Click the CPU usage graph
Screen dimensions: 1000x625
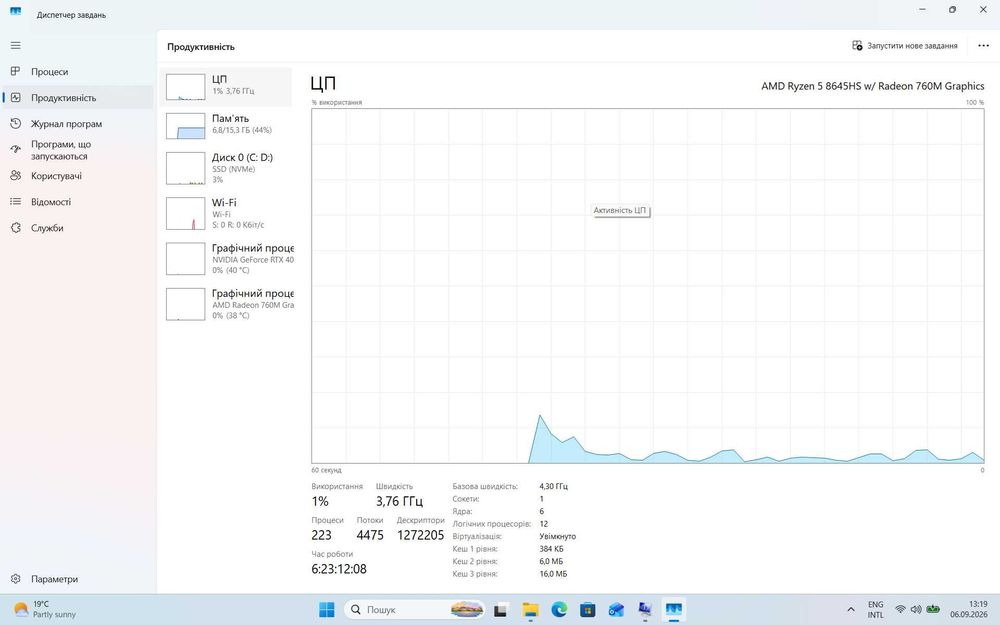[x=647, y=286]
